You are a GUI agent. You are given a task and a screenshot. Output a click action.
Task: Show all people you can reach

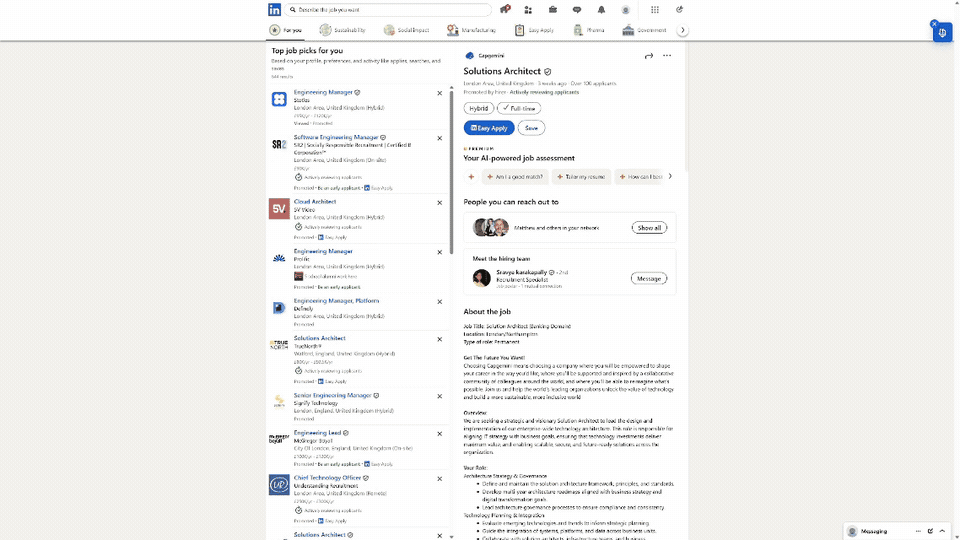tap(649, 228)
